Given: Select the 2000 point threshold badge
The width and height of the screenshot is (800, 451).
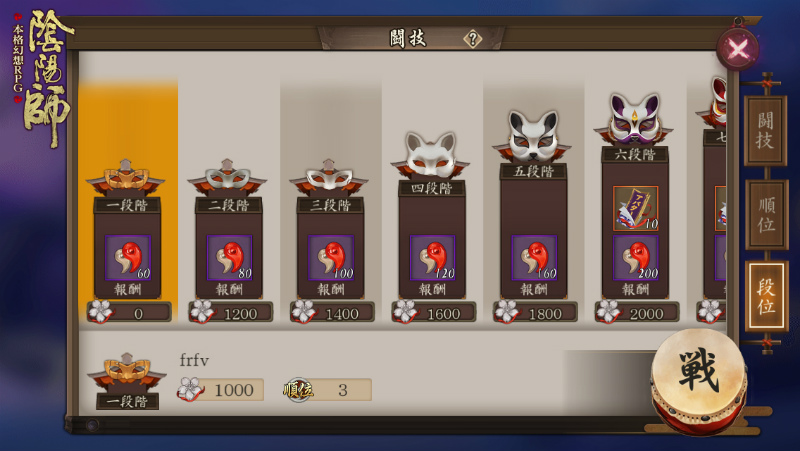Looking at the screenshot, I should (637, 312).
